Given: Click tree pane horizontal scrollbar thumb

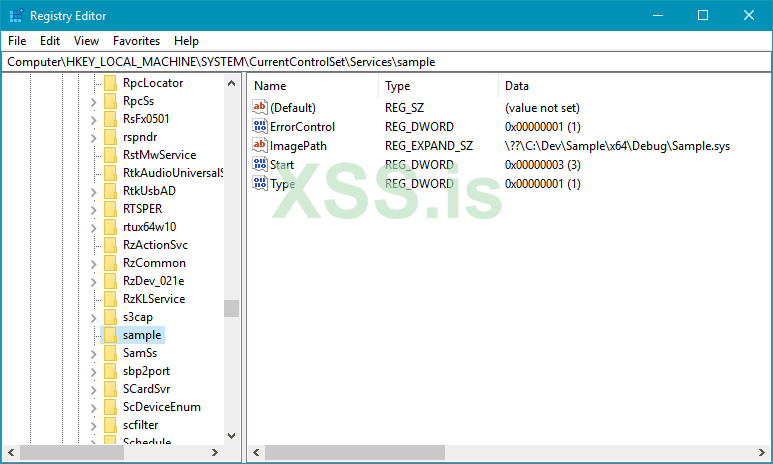Looking at the screenshot, I should 72,452.
